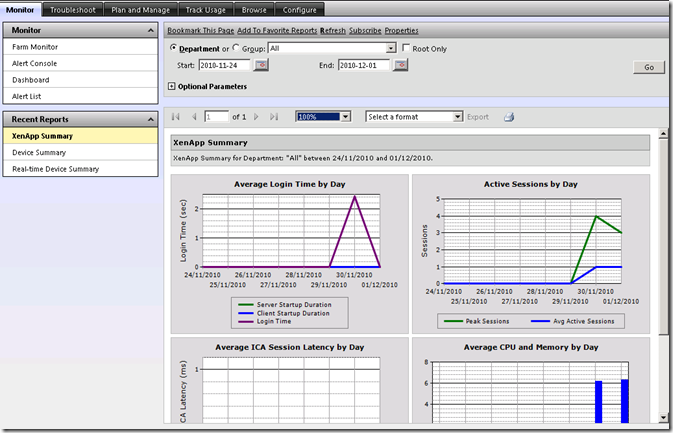Go to next report page
This screenshot has width=673, height=433.
(257, 117)
